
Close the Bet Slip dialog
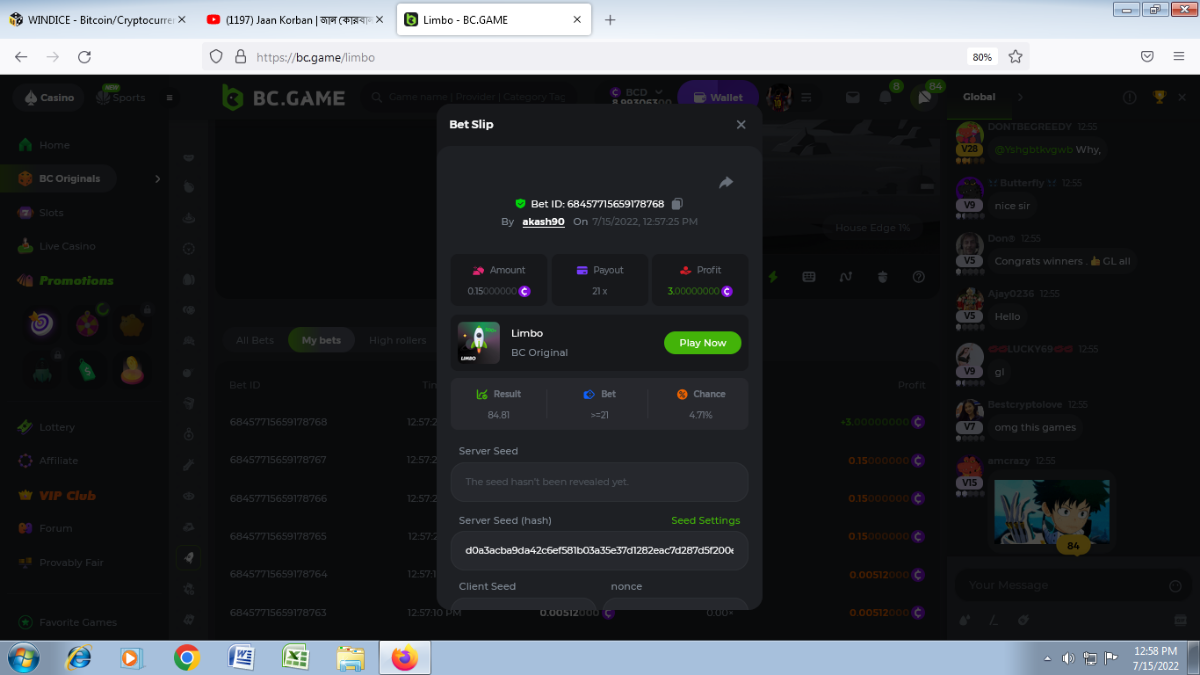tap(741, 125)
